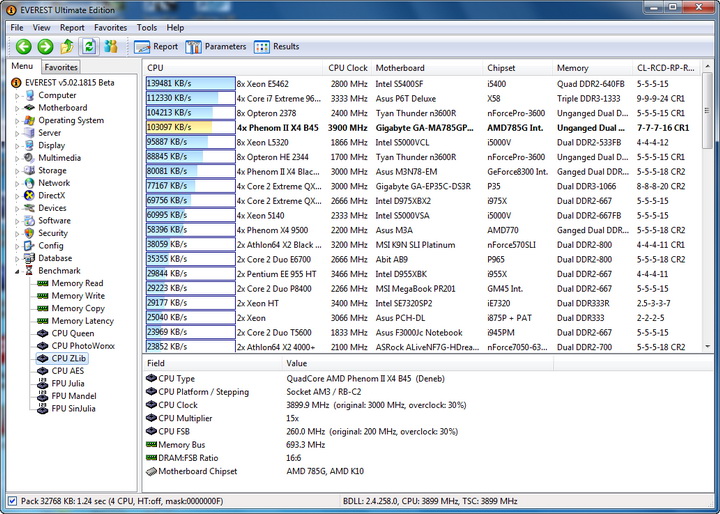
Task: Select FPU SinJulia benchmark icon
Action: pos(43,408)
